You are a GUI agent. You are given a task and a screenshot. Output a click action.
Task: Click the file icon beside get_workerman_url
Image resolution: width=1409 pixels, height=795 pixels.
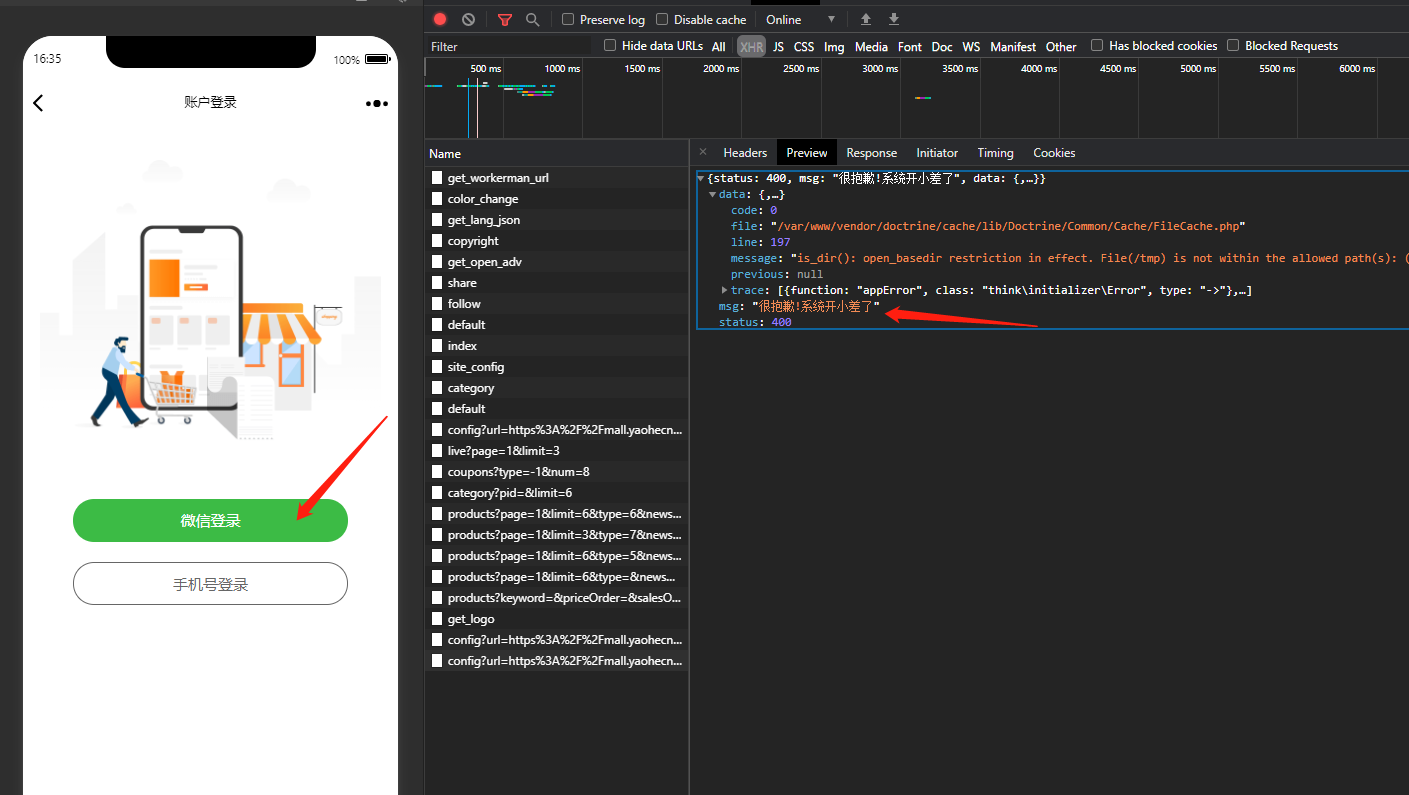click(437, 177)
